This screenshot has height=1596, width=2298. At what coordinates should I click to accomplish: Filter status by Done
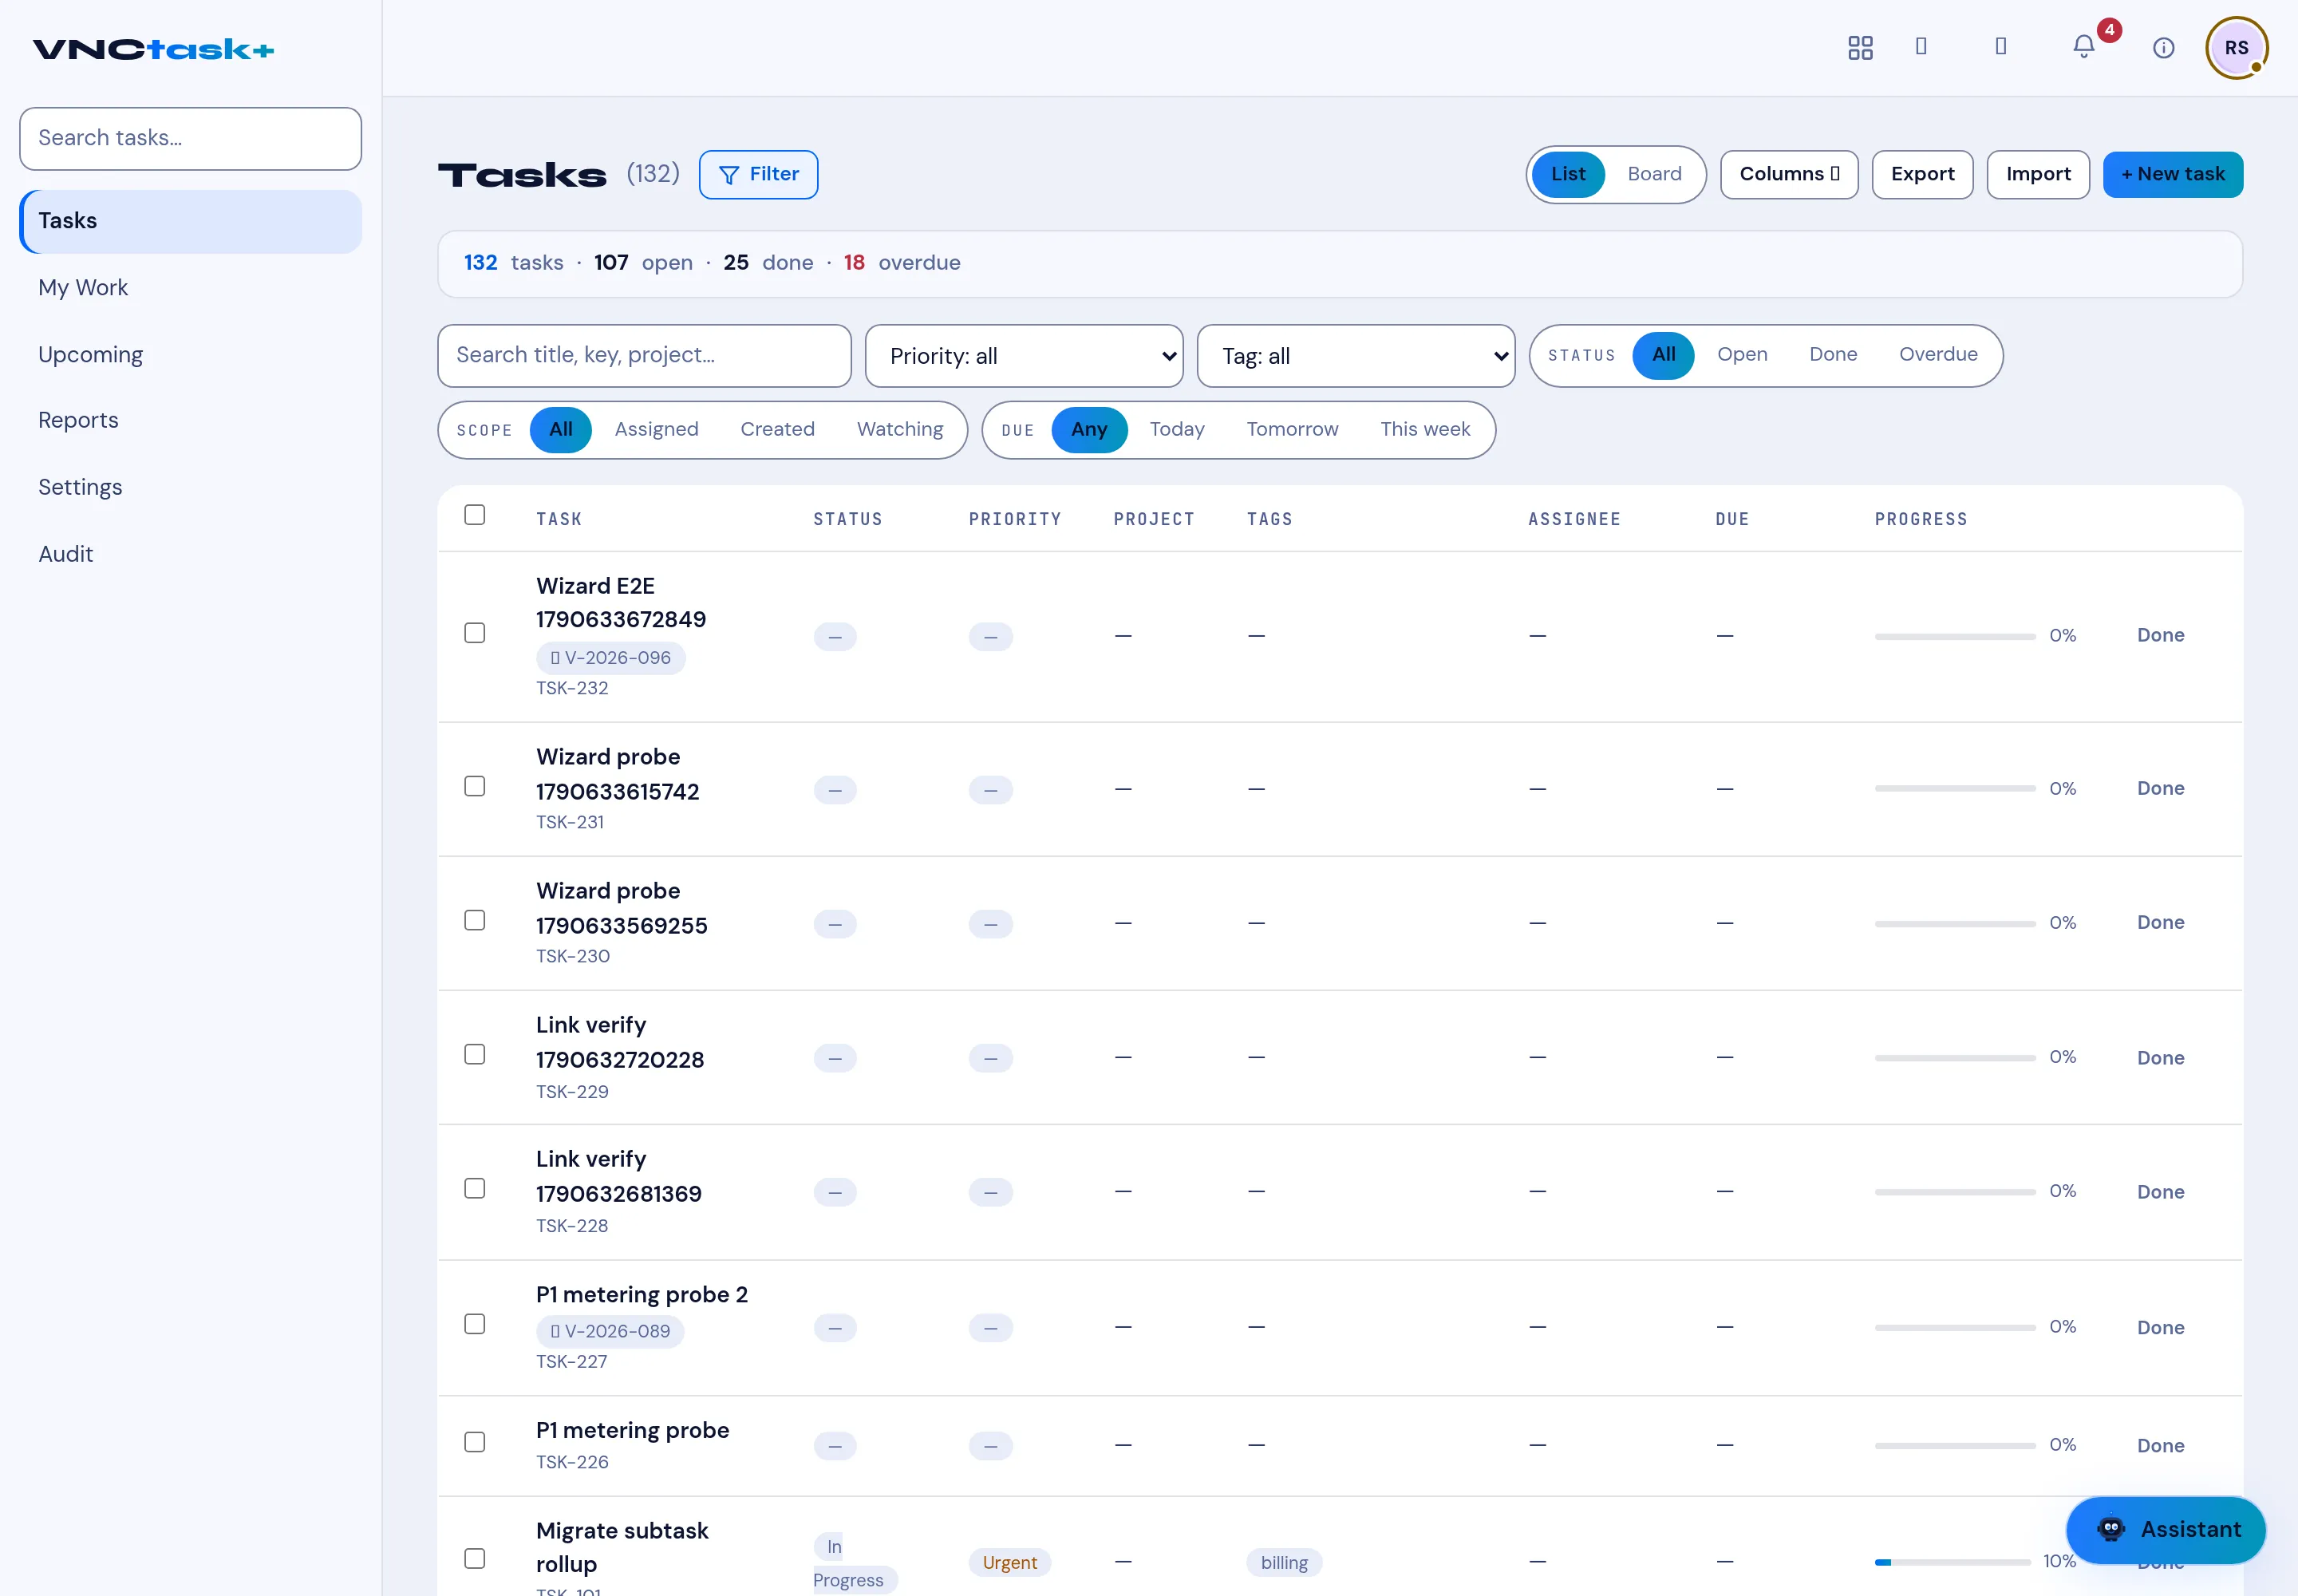[1833, 355]
